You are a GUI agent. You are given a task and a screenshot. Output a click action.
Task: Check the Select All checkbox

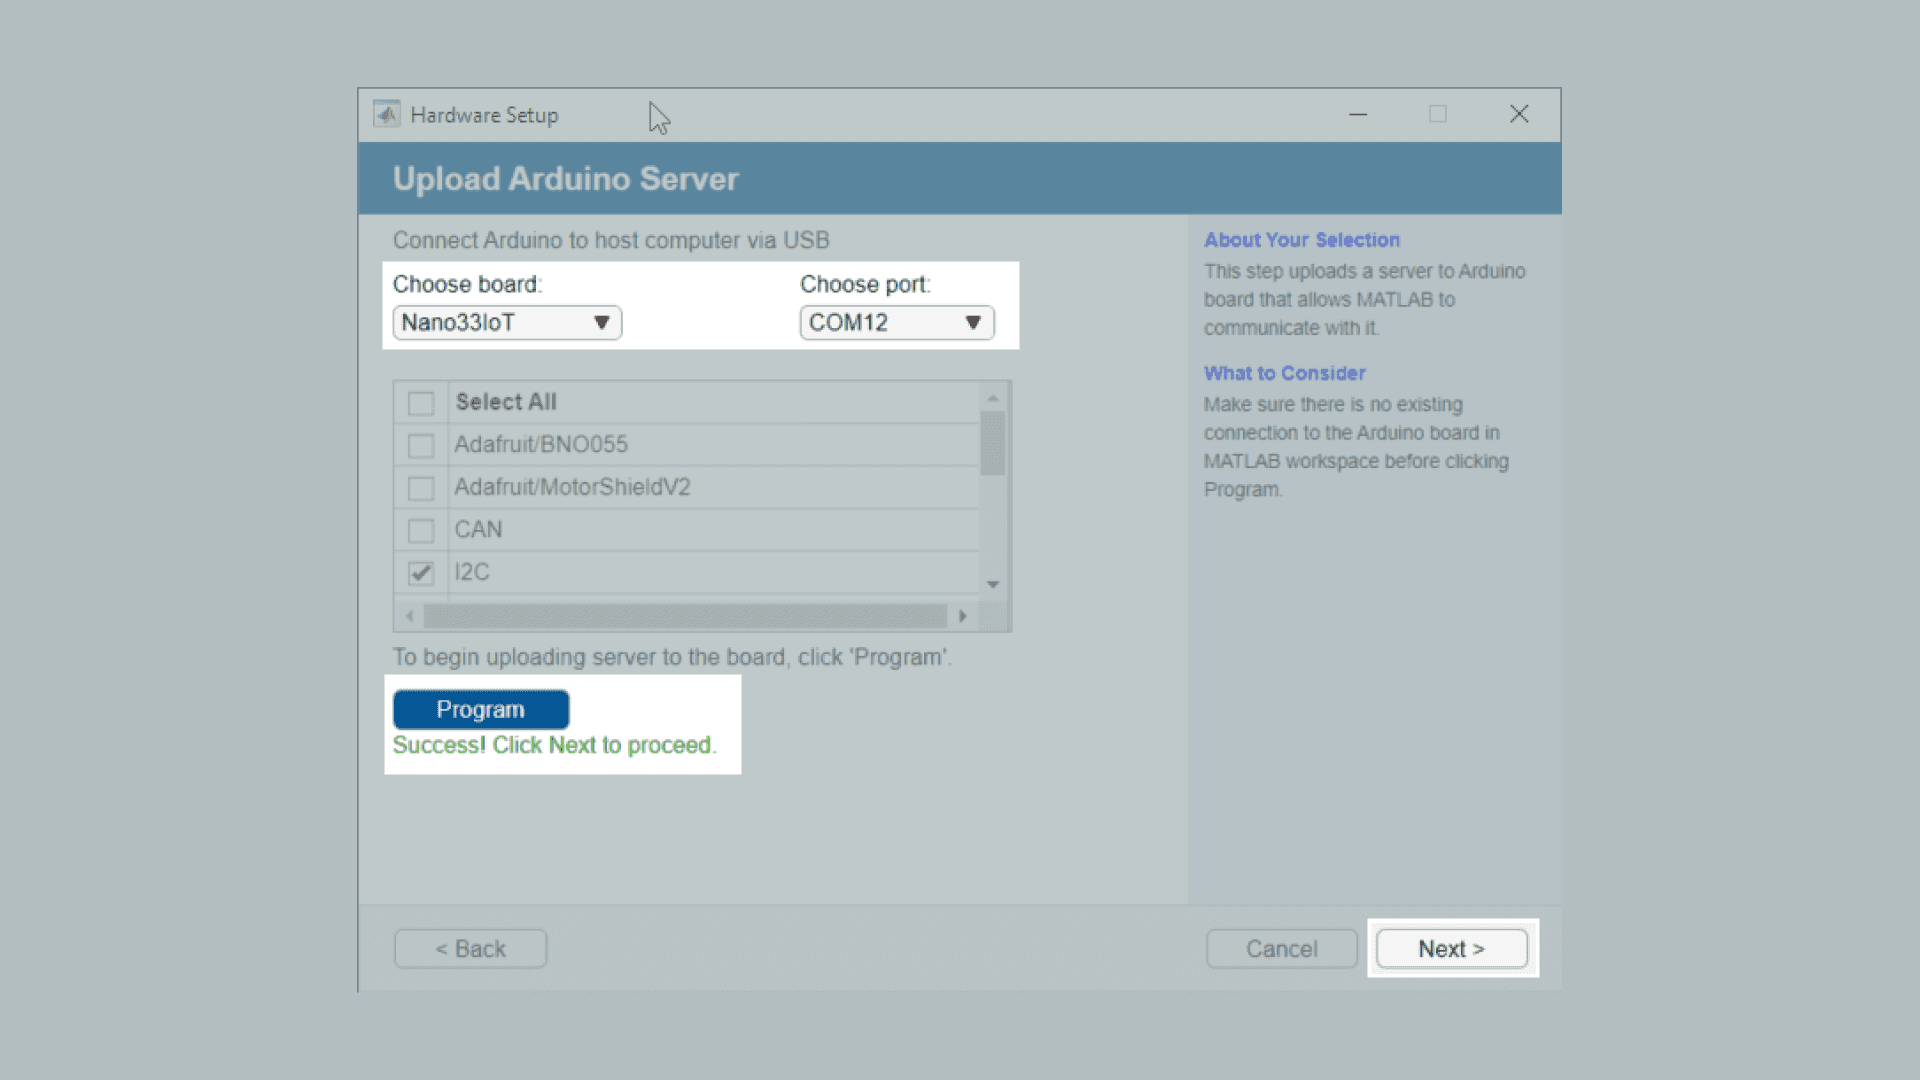point(421,403)
